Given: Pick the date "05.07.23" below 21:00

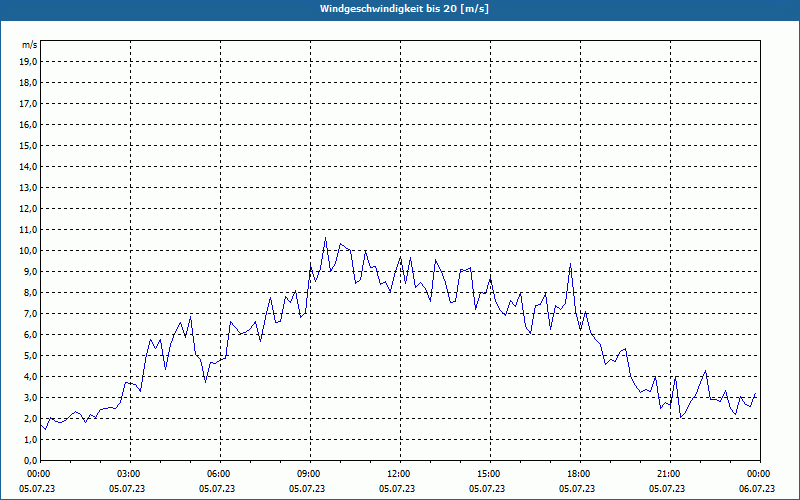Looking at the screenshot, I should pos(667,489).
